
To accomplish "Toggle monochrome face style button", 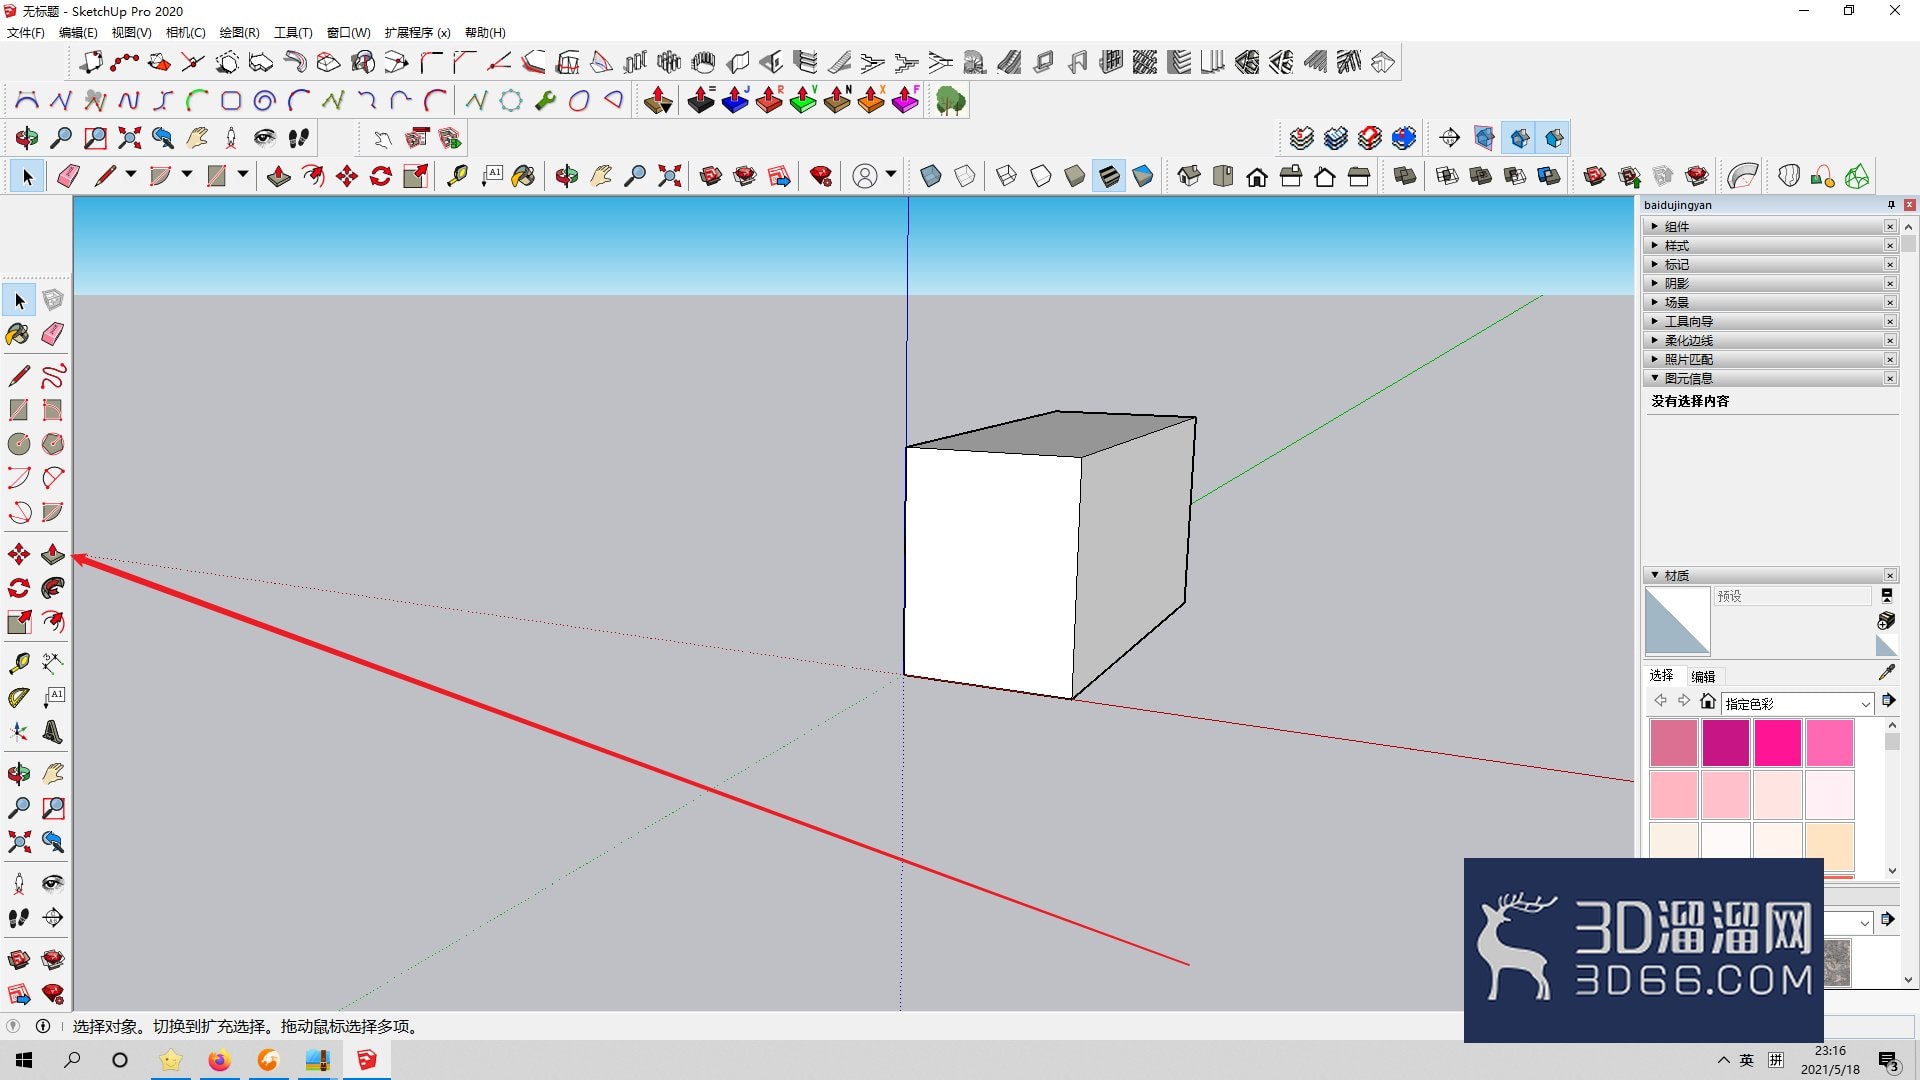I will click(x=1143, y=177).
